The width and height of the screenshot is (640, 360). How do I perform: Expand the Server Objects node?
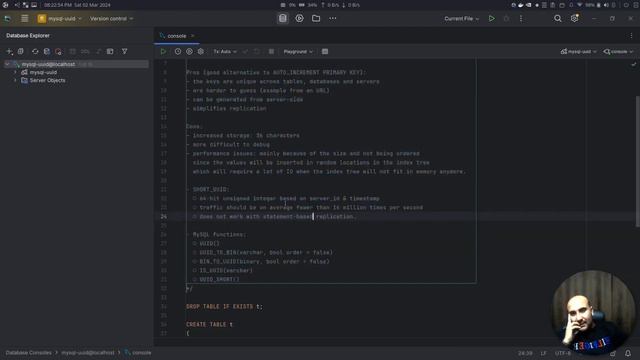pyautogui.click(x=16, y=80)
